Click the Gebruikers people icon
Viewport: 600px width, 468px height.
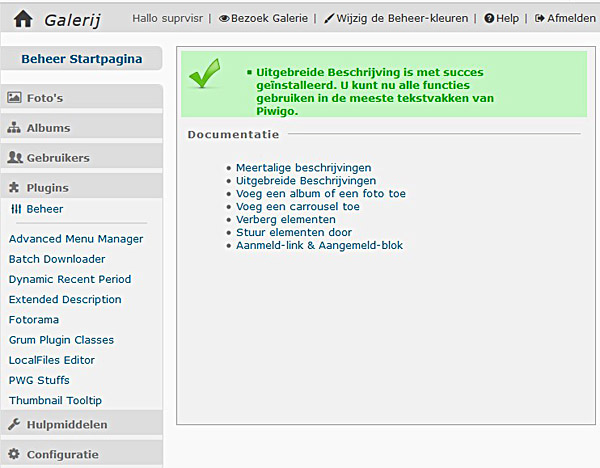[x=15, y=157]
